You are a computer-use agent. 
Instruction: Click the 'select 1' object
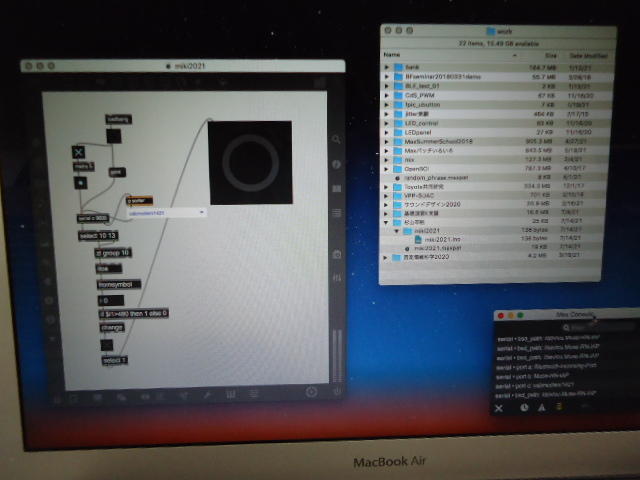pyautogui.click(x=114, y=360)
